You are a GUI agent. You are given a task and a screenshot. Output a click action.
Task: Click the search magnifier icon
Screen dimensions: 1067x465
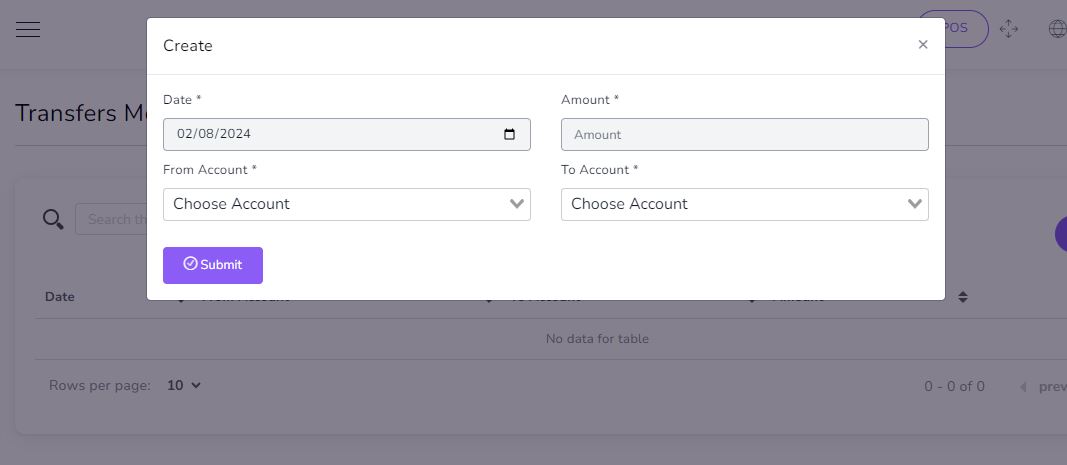click(x=52, y=219)
